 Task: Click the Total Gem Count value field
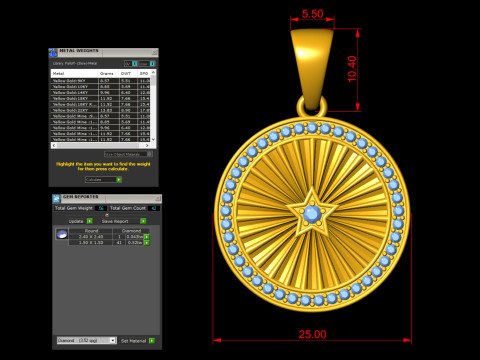[x=154, y=208]
